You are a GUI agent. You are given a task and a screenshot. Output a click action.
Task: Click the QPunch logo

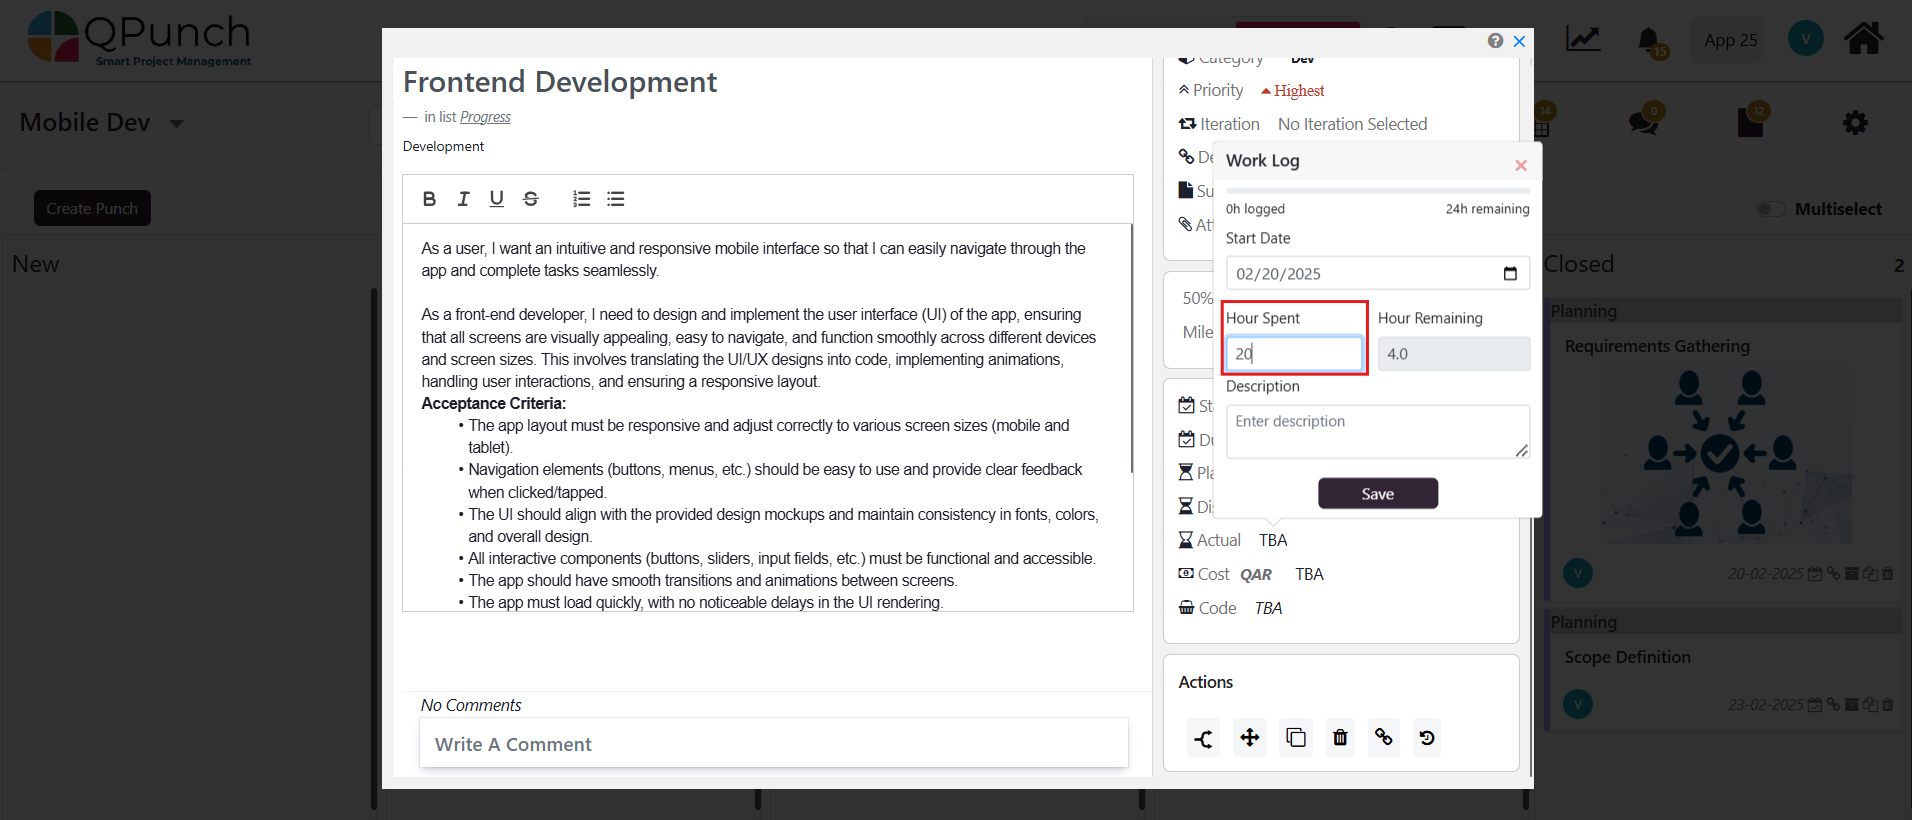pyautogui.click(x=139, y=40)
